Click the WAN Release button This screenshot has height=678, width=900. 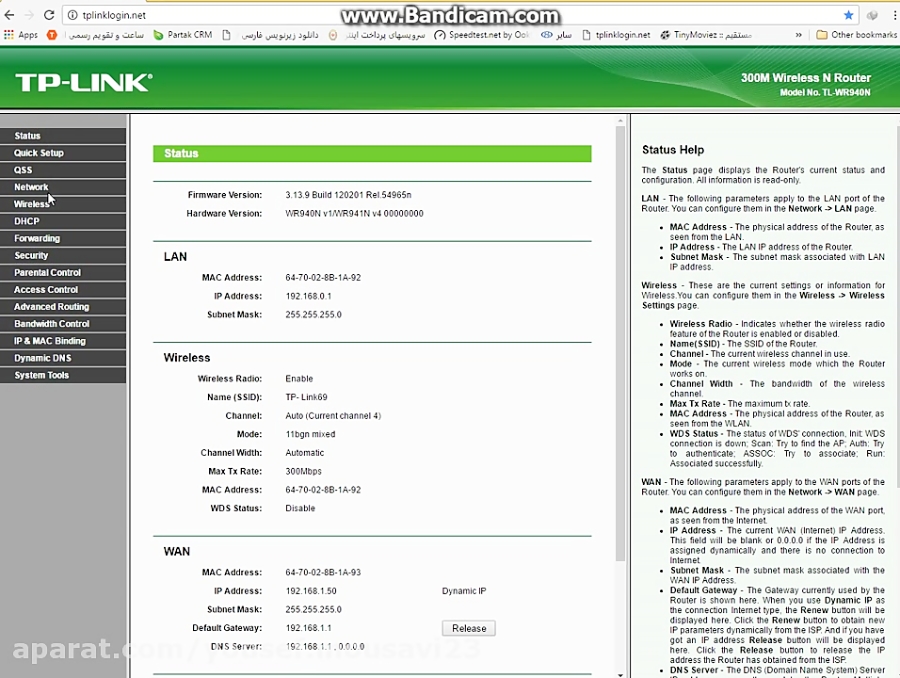469,628
